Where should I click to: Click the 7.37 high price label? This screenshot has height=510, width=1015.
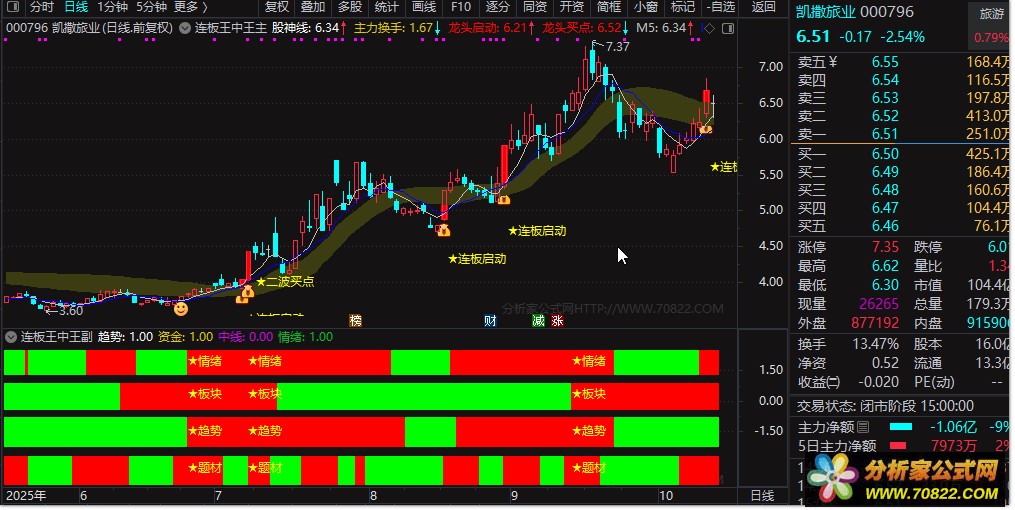(618, 47)
